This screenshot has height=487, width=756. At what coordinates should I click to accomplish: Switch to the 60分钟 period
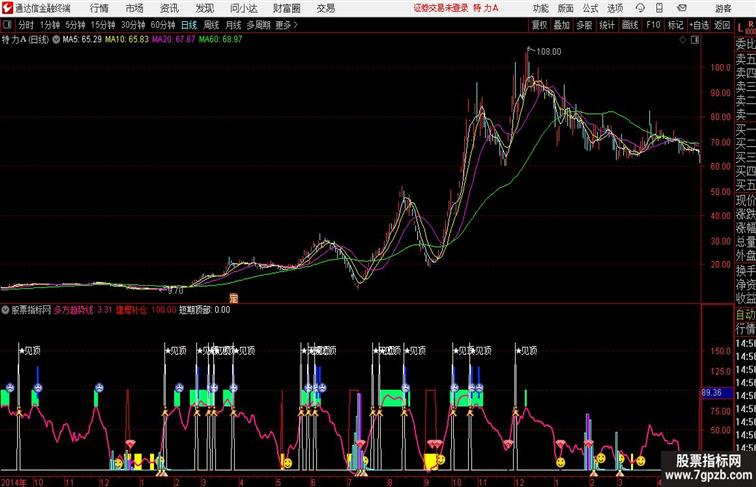[163, 25]
